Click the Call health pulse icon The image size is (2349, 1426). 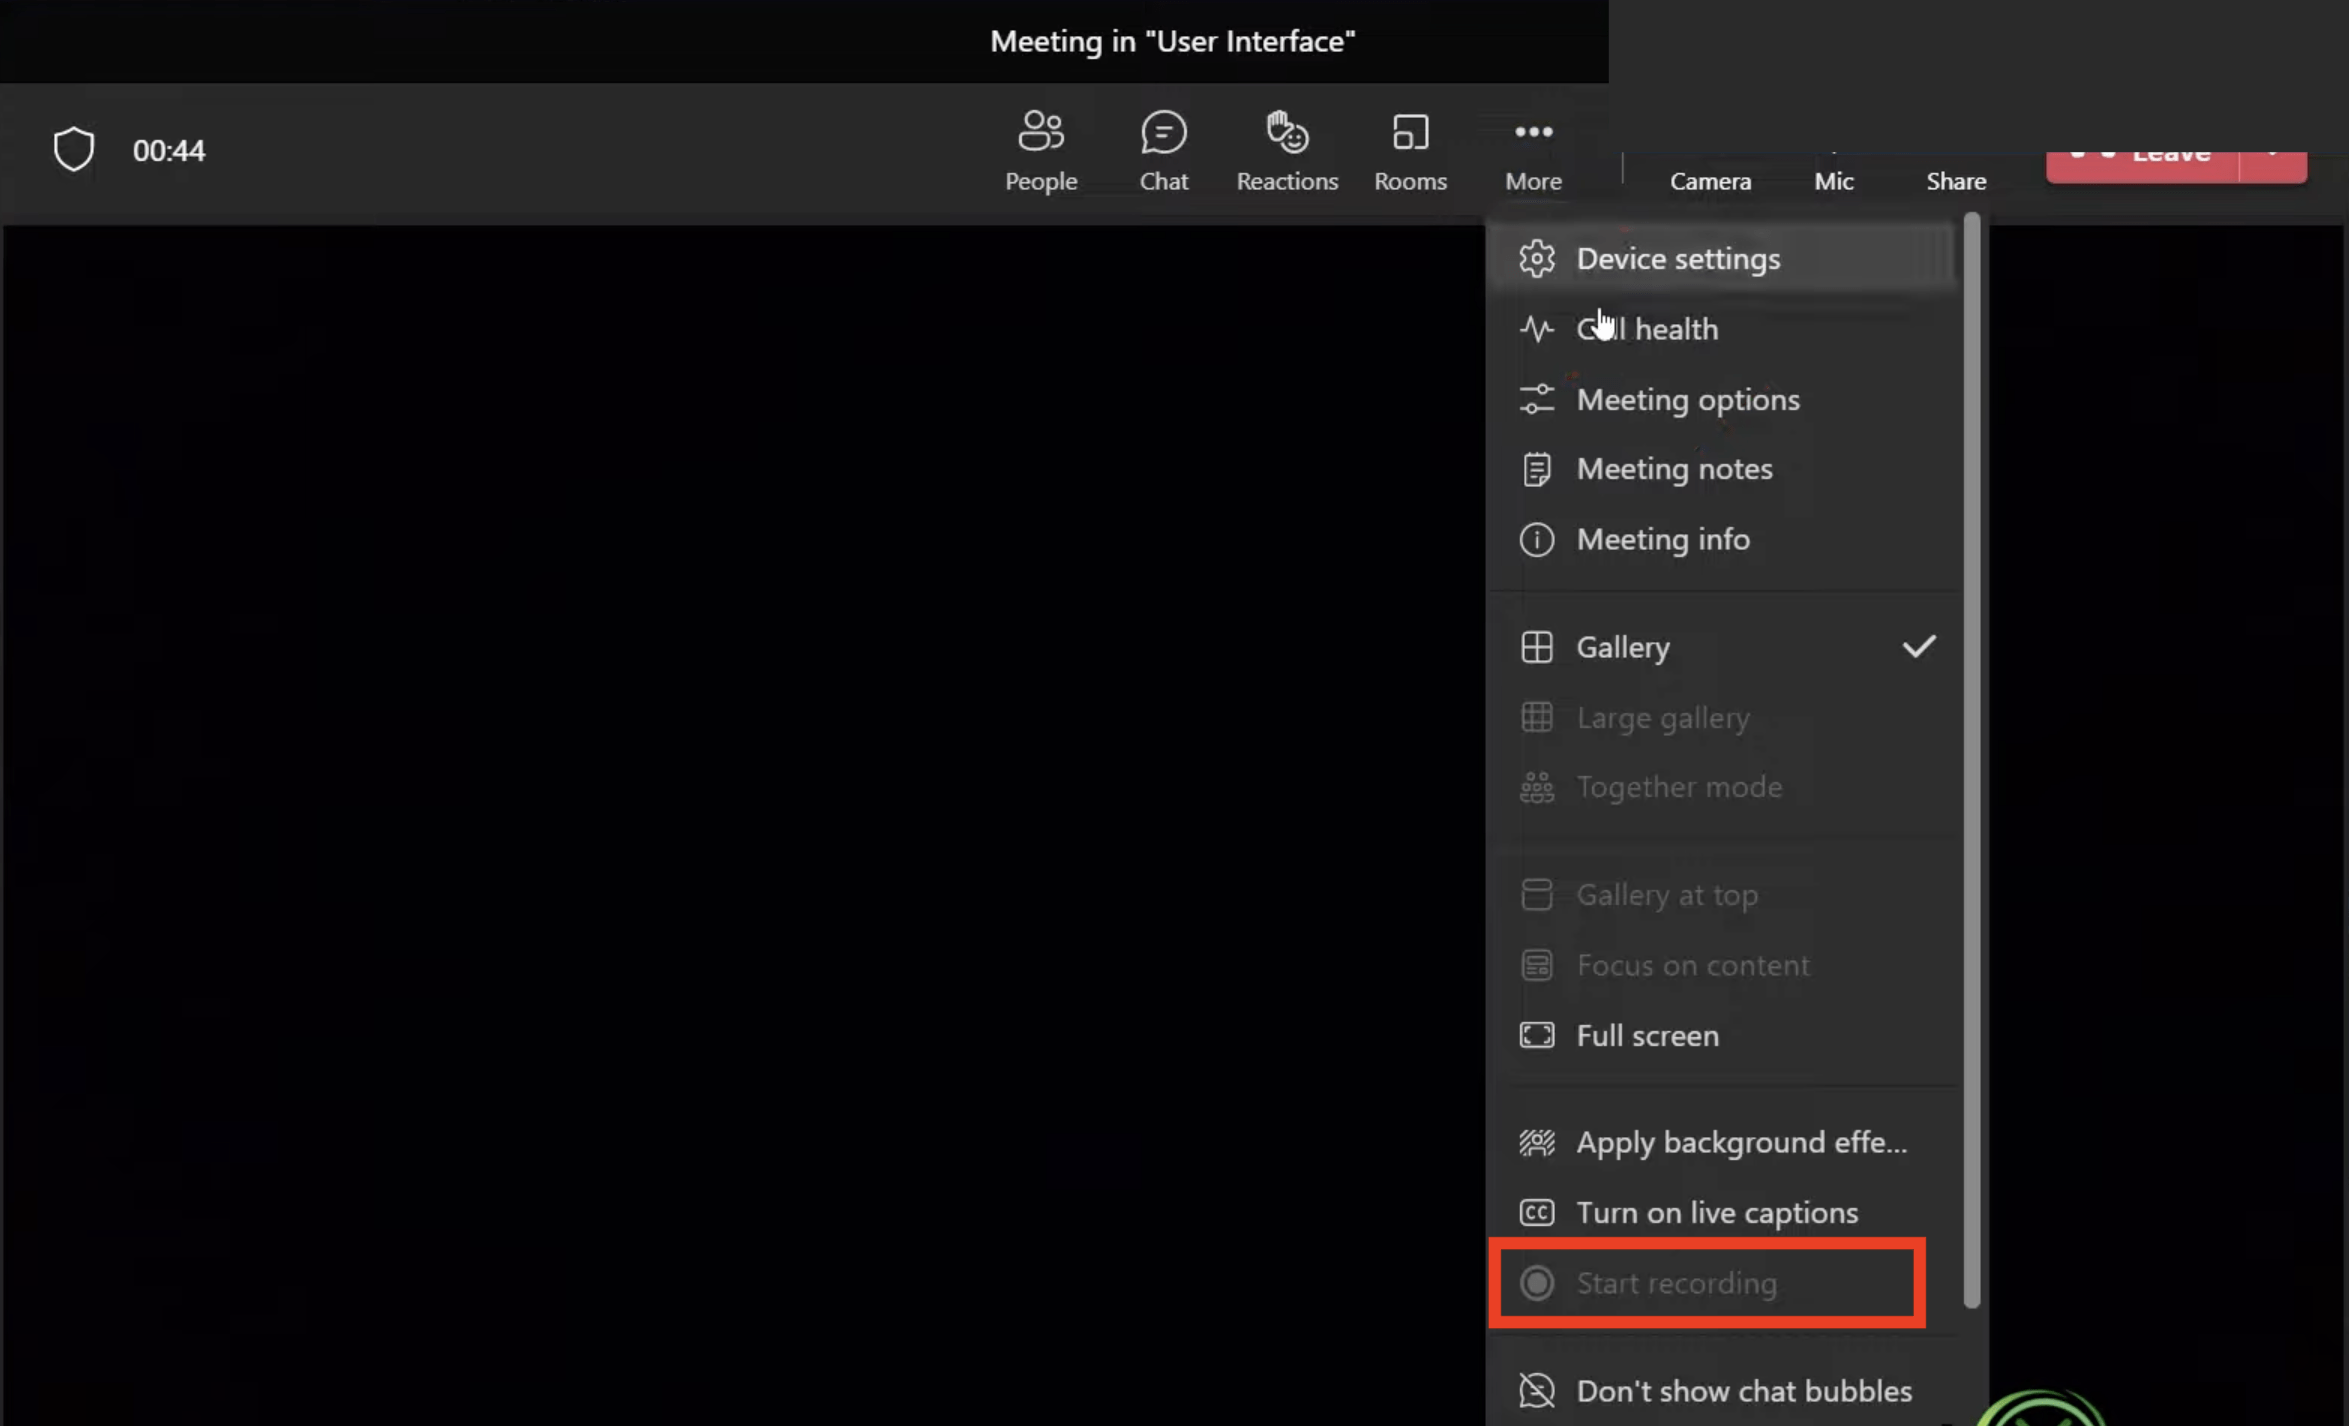1536,329
